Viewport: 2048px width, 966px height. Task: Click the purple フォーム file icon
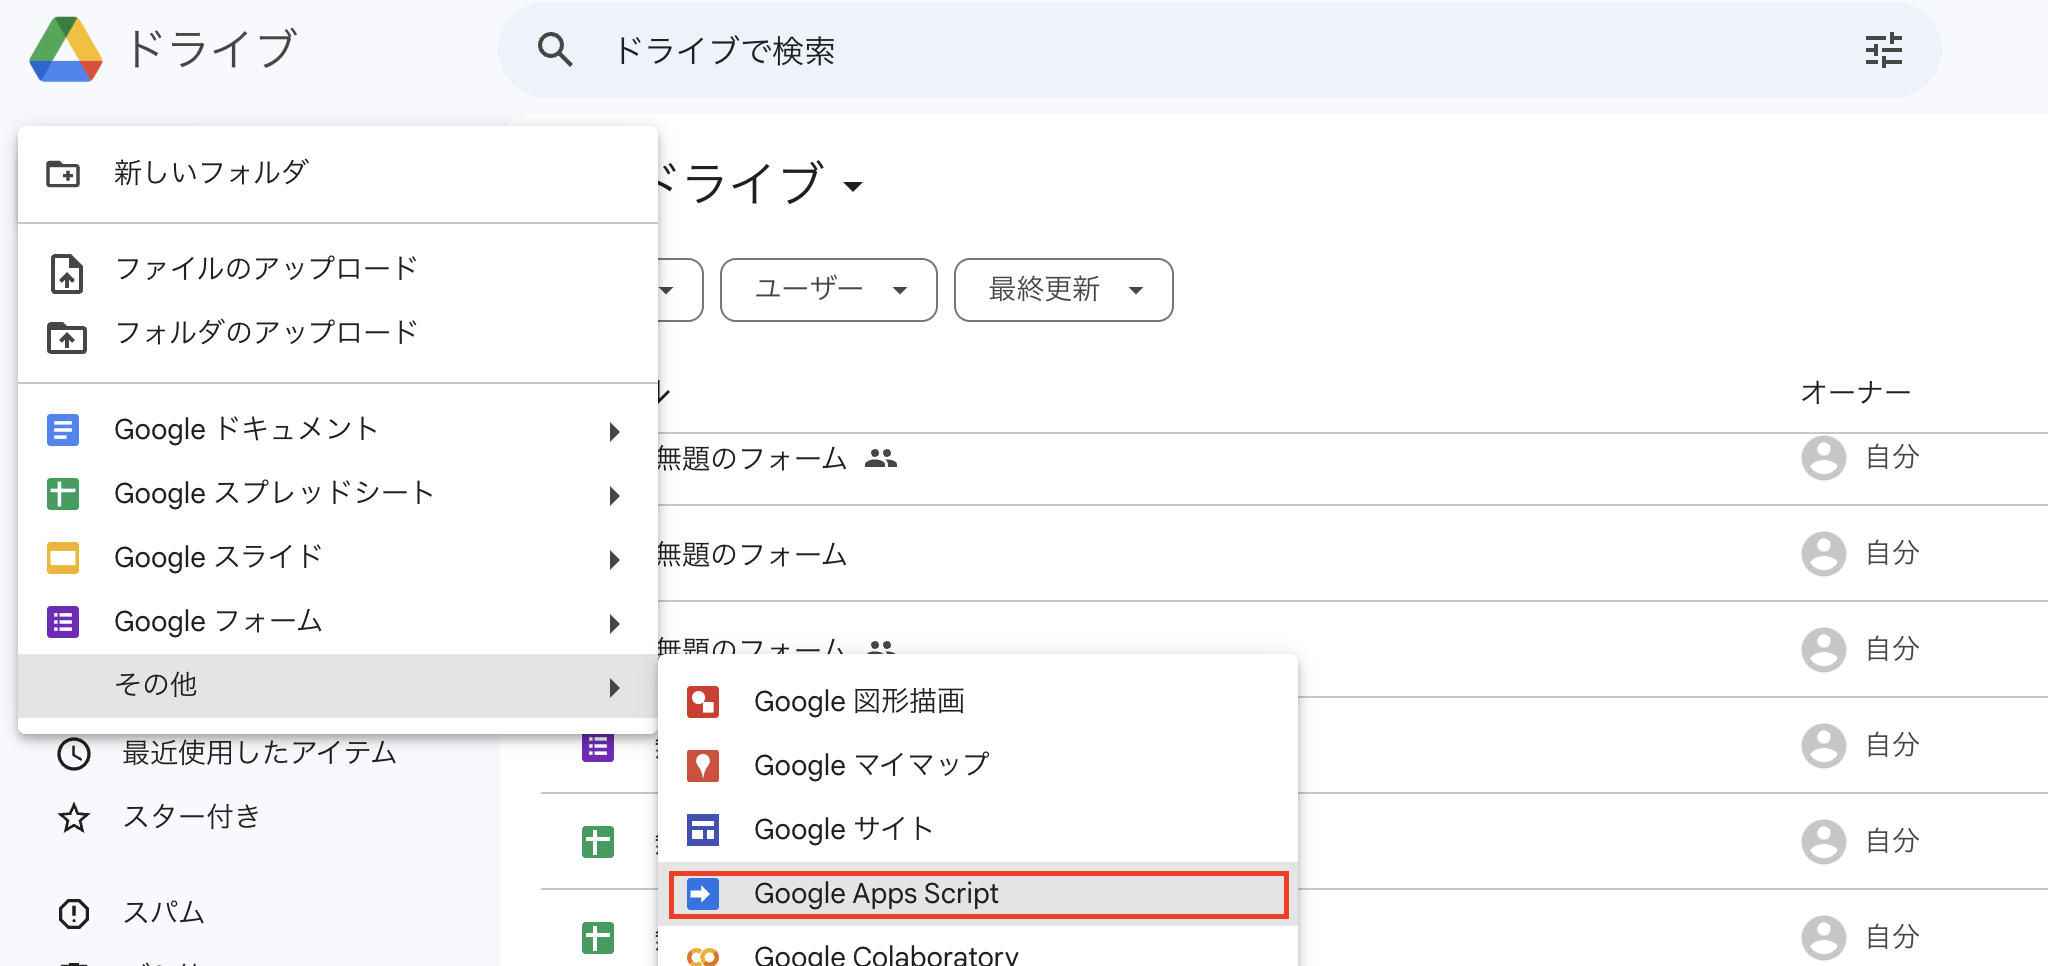(x=596, y=746)
